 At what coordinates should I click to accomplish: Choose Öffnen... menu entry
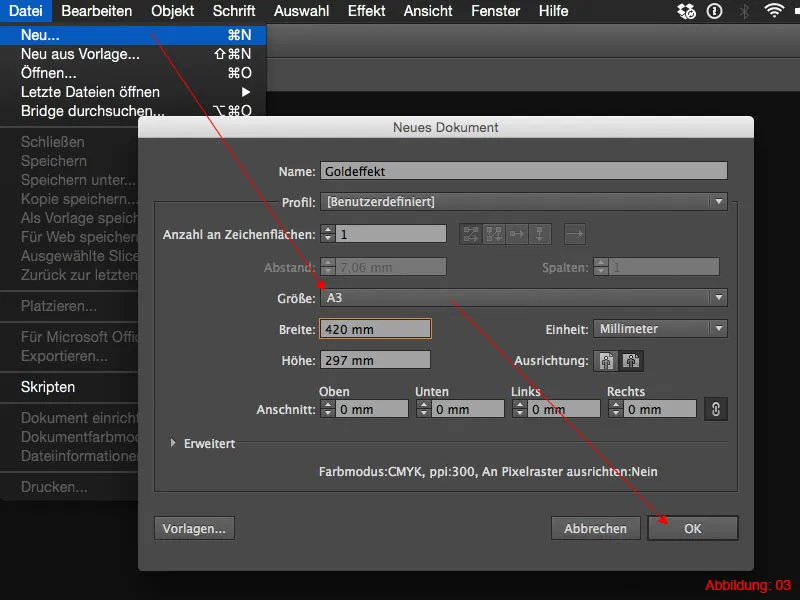(x=133, y=73)
